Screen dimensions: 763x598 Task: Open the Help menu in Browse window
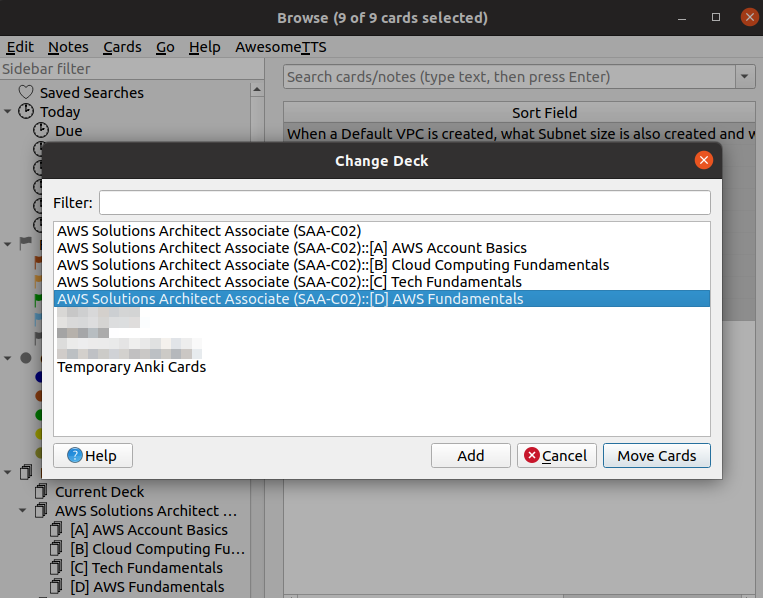pos(204,47)
